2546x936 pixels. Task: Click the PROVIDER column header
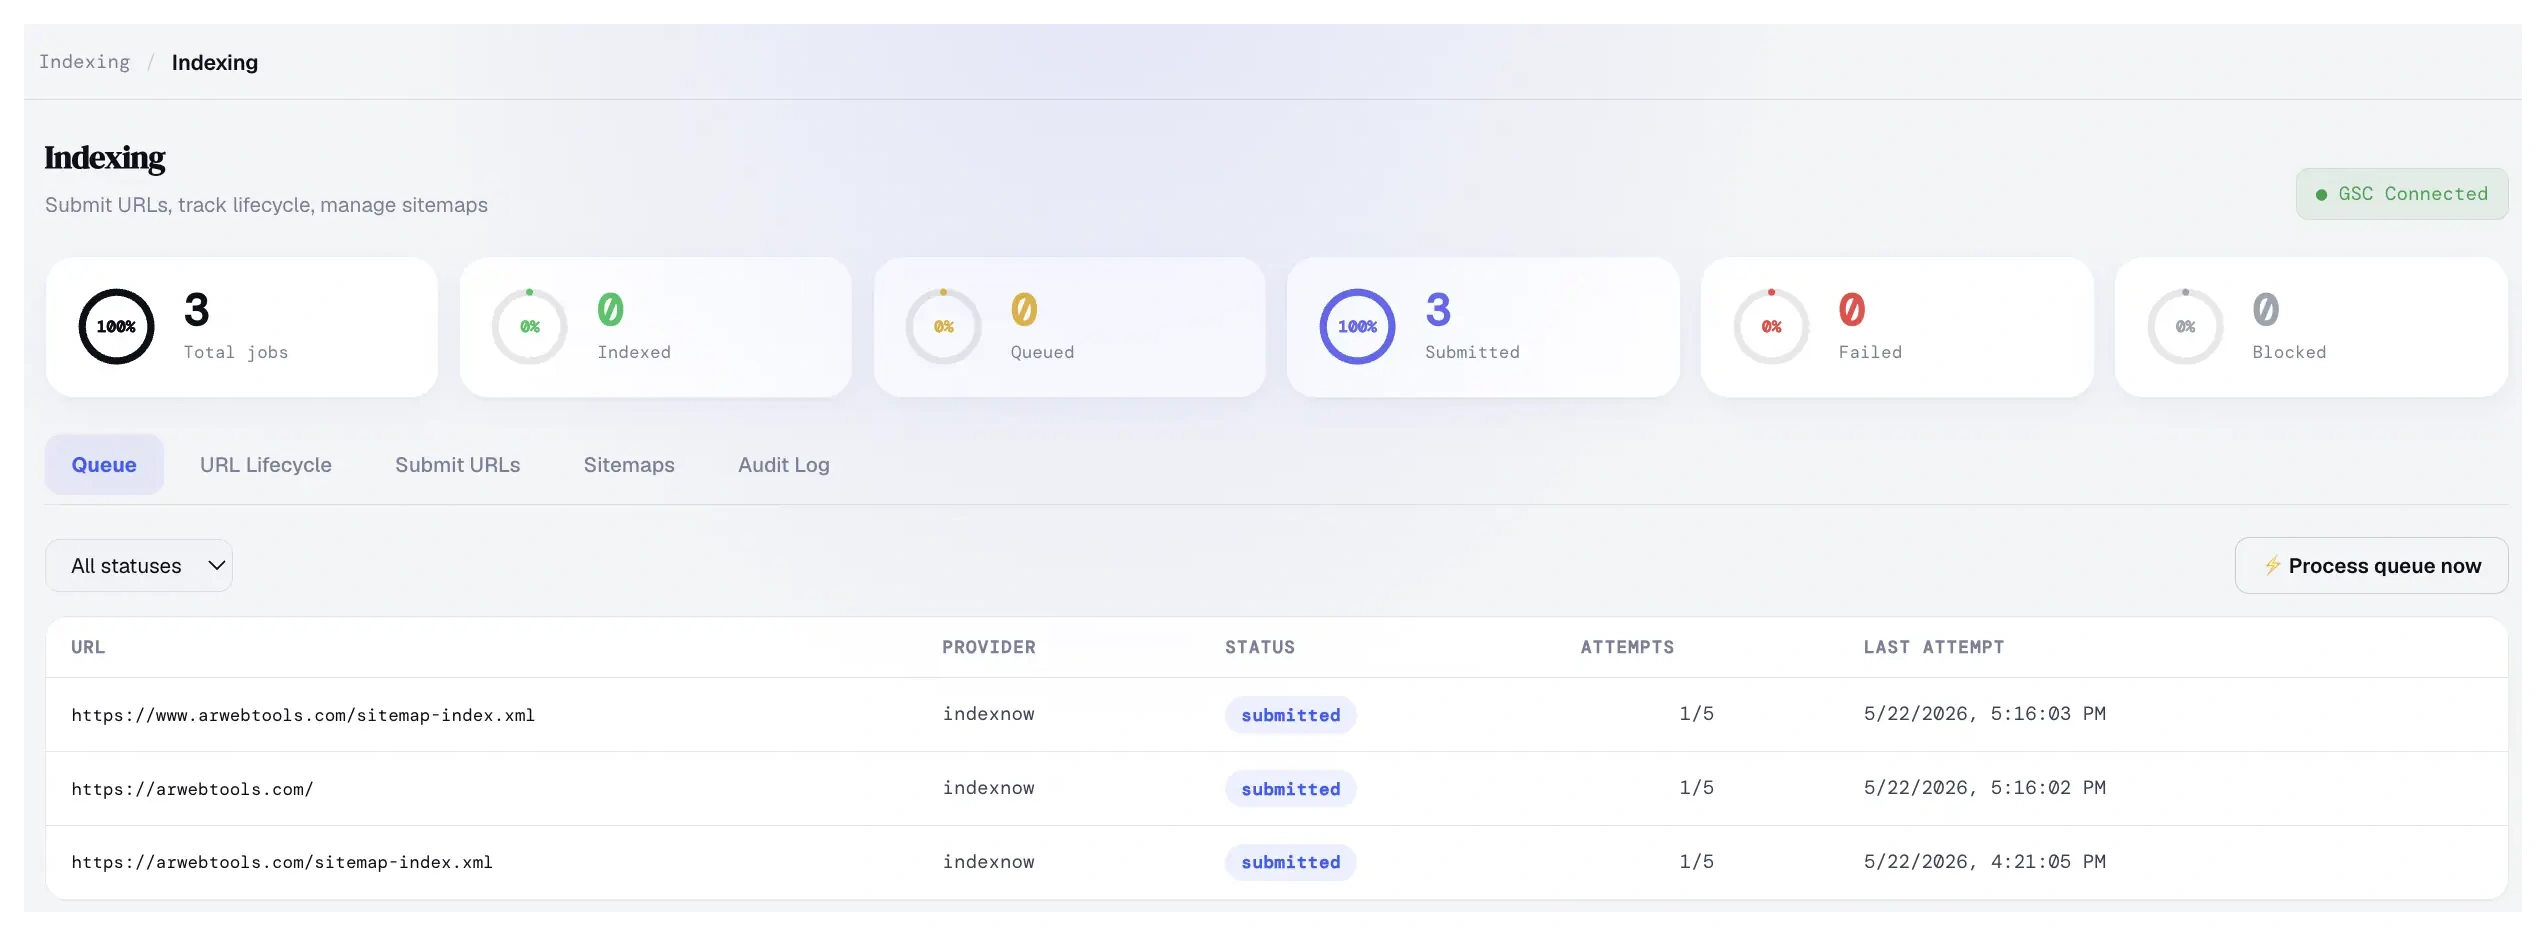(989, 647)
